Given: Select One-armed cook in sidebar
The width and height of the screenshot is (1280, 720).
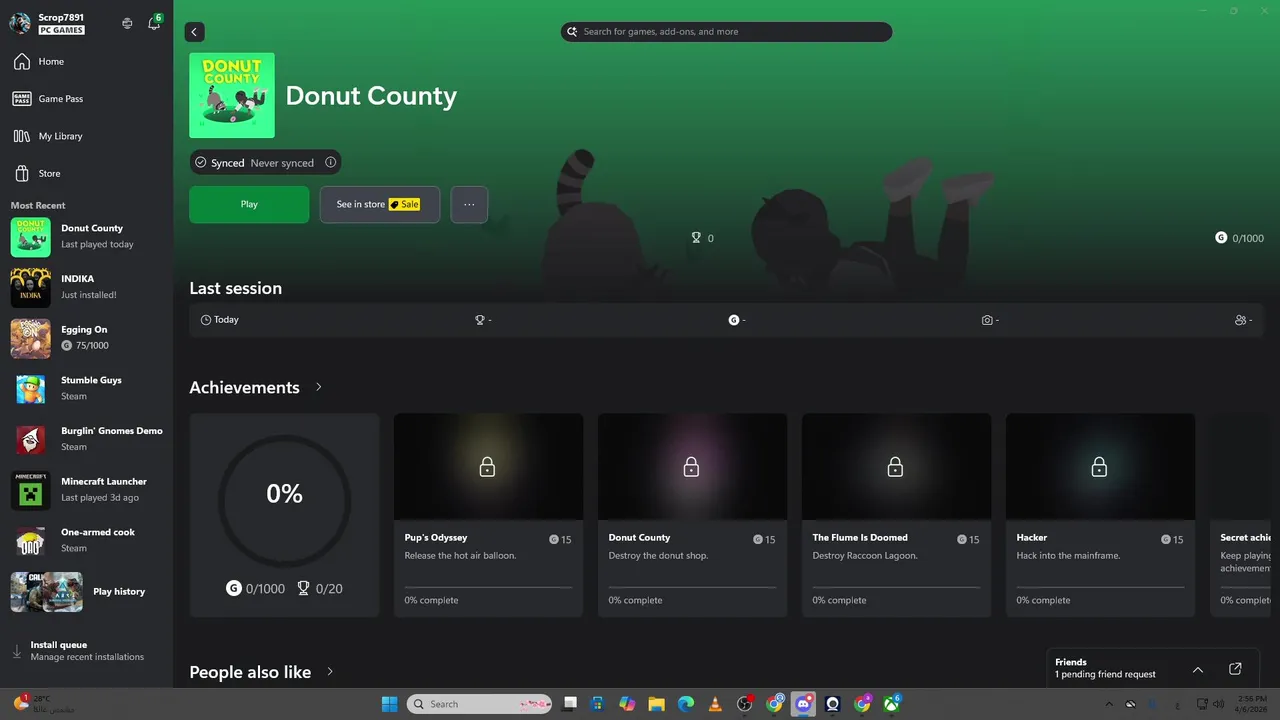Looking at the screenshot, I should click(86, 541).
